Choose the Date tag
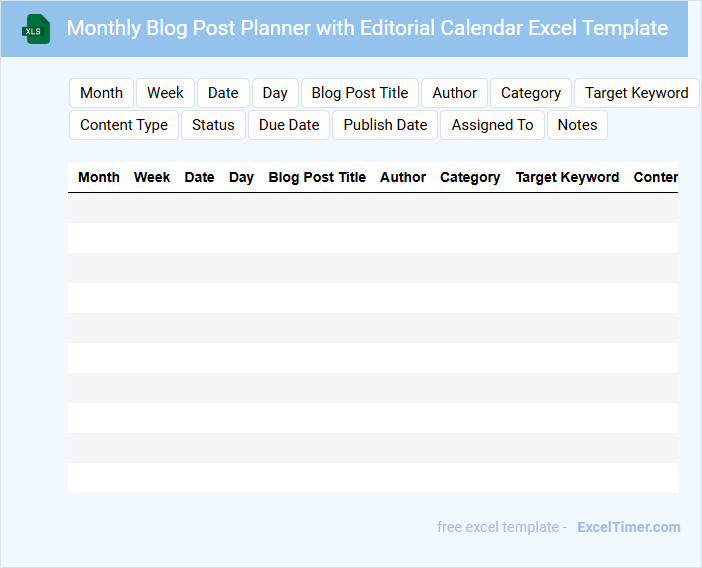 (223, 93)
